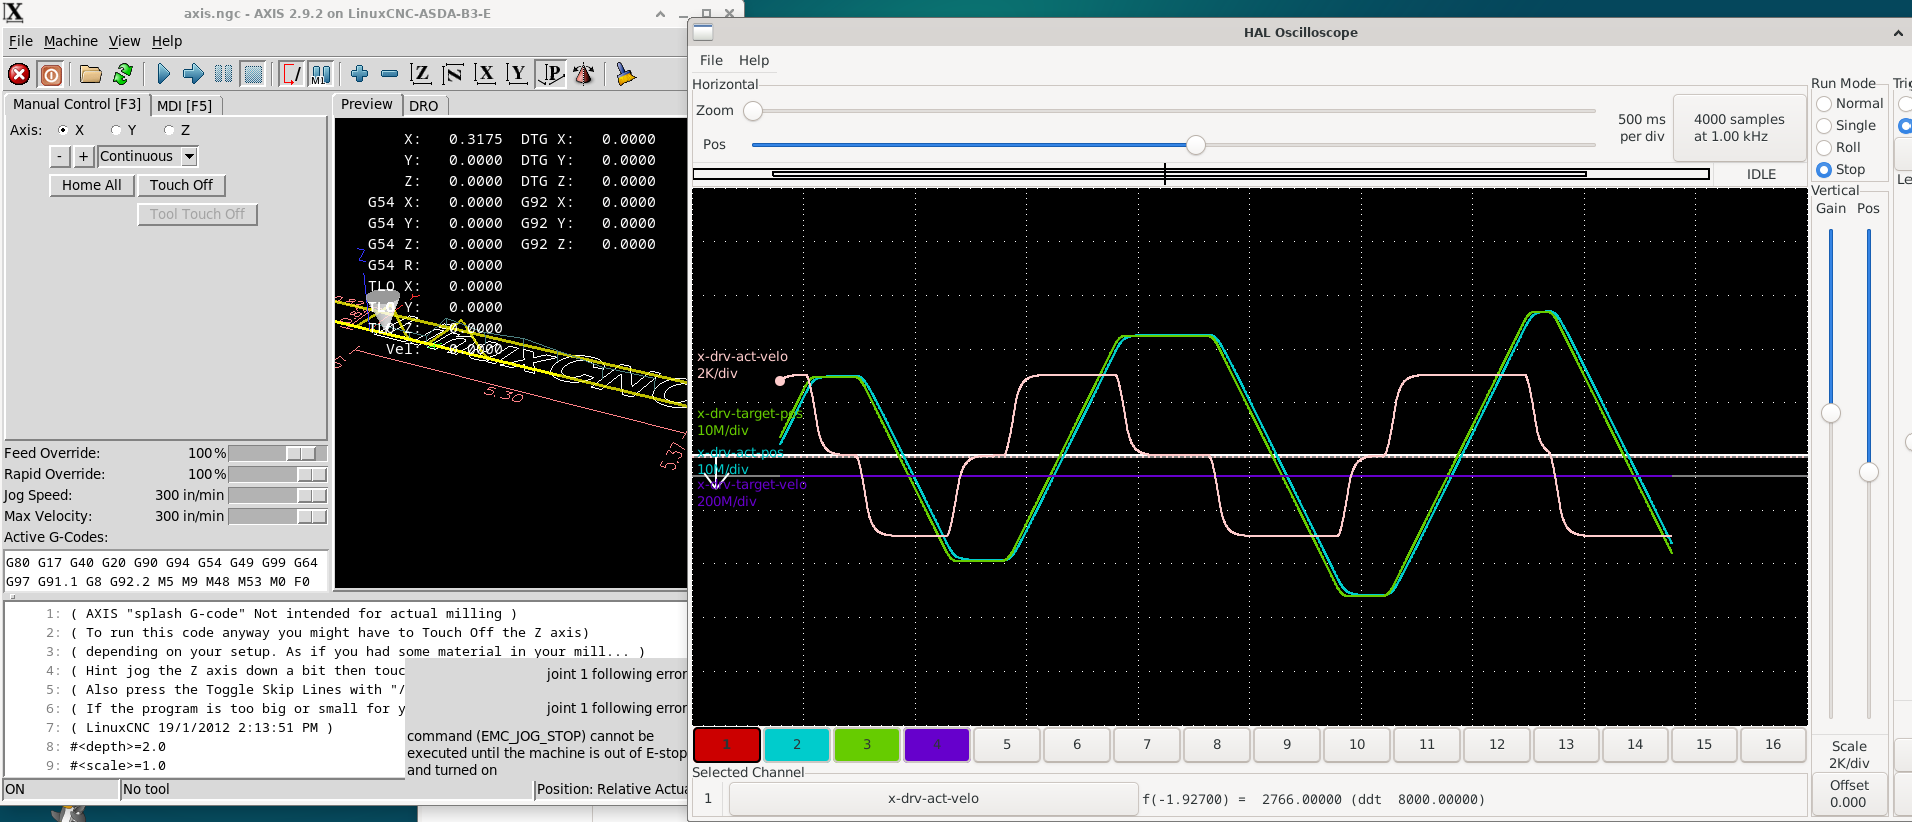Image resolution: width=1912 pixels, height=822 pixels.
Task: Open the Machine menu
Action: pyautogui.click(x=71, y=41)
